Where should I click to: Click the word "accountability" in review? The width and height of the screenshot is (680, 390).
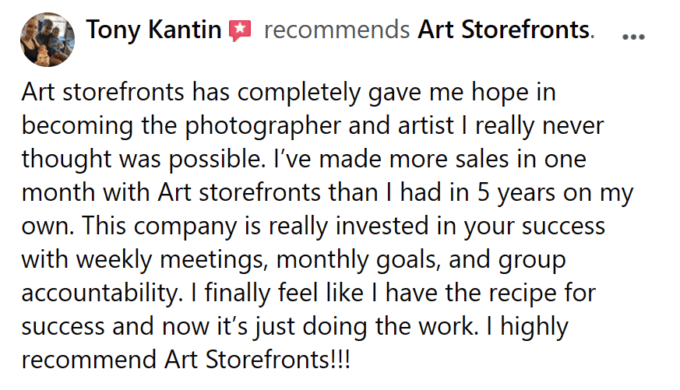click(x=99, y=294)
